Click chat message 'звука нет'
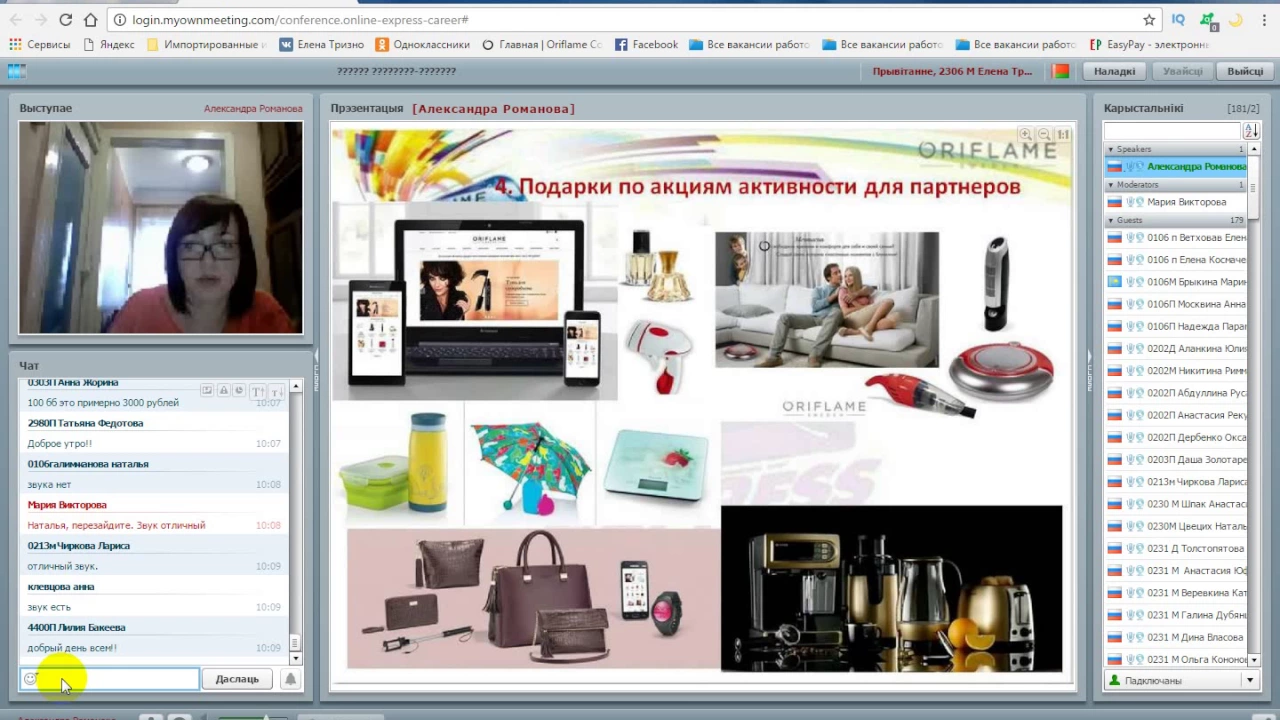 [x=49, y=485]
